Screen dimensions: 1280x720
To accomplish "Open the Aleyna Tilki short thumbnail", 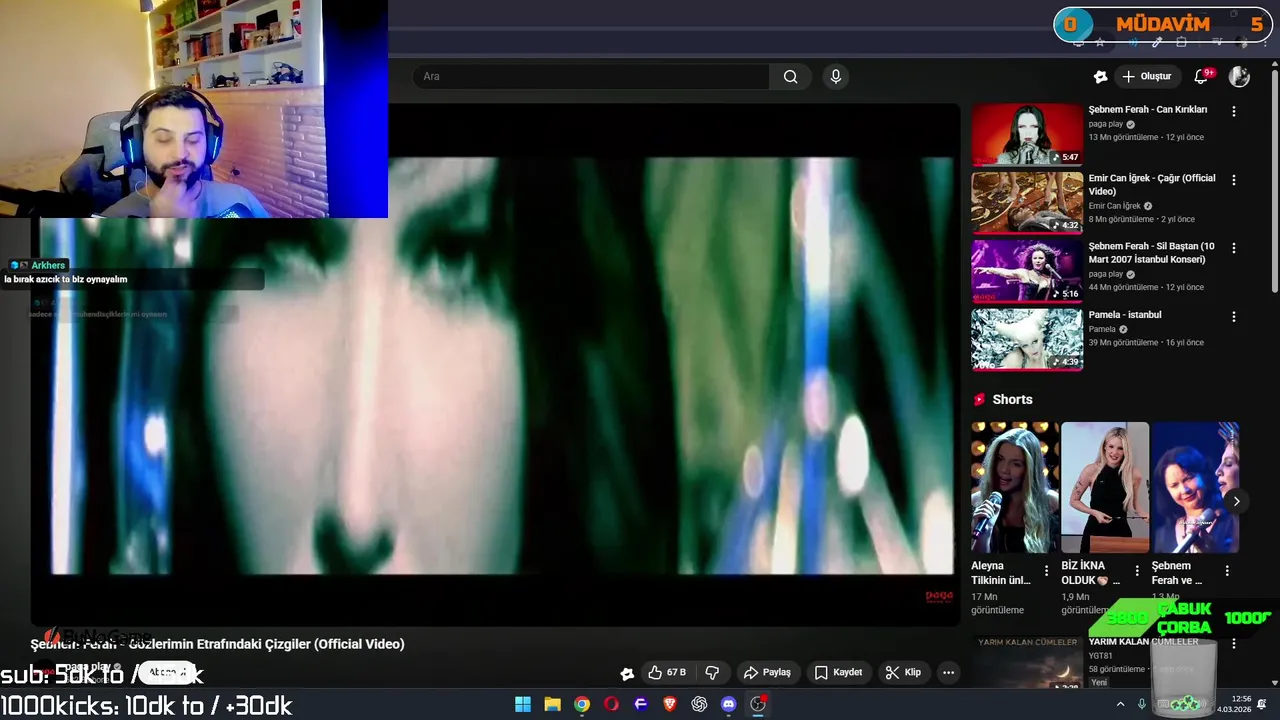I will pos(1014,487).
